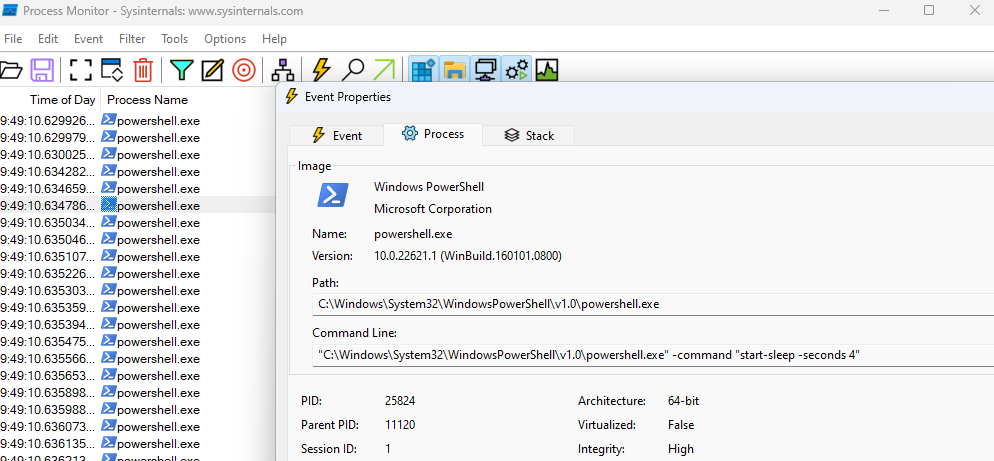The image size is (994, 461).
Task: Open the Filter menu
Action: click(132, 39)
